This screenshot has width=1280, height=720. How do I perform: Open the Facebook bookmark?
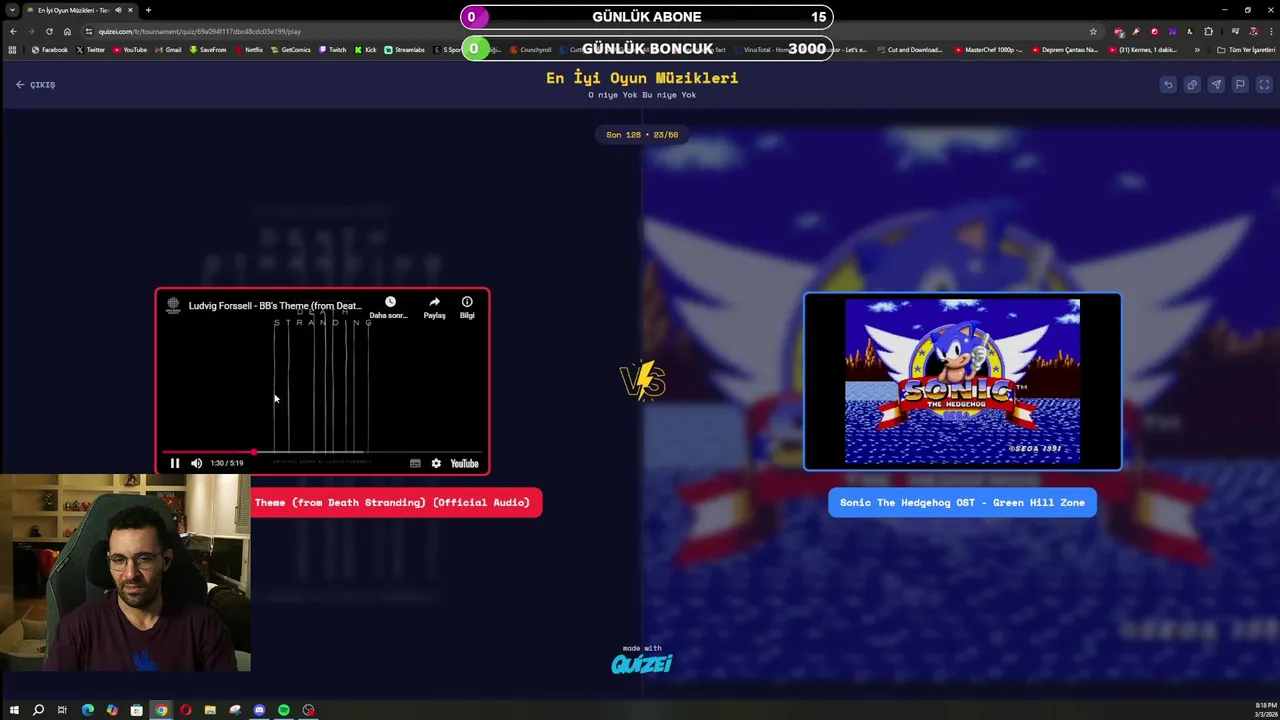point(50,50)
